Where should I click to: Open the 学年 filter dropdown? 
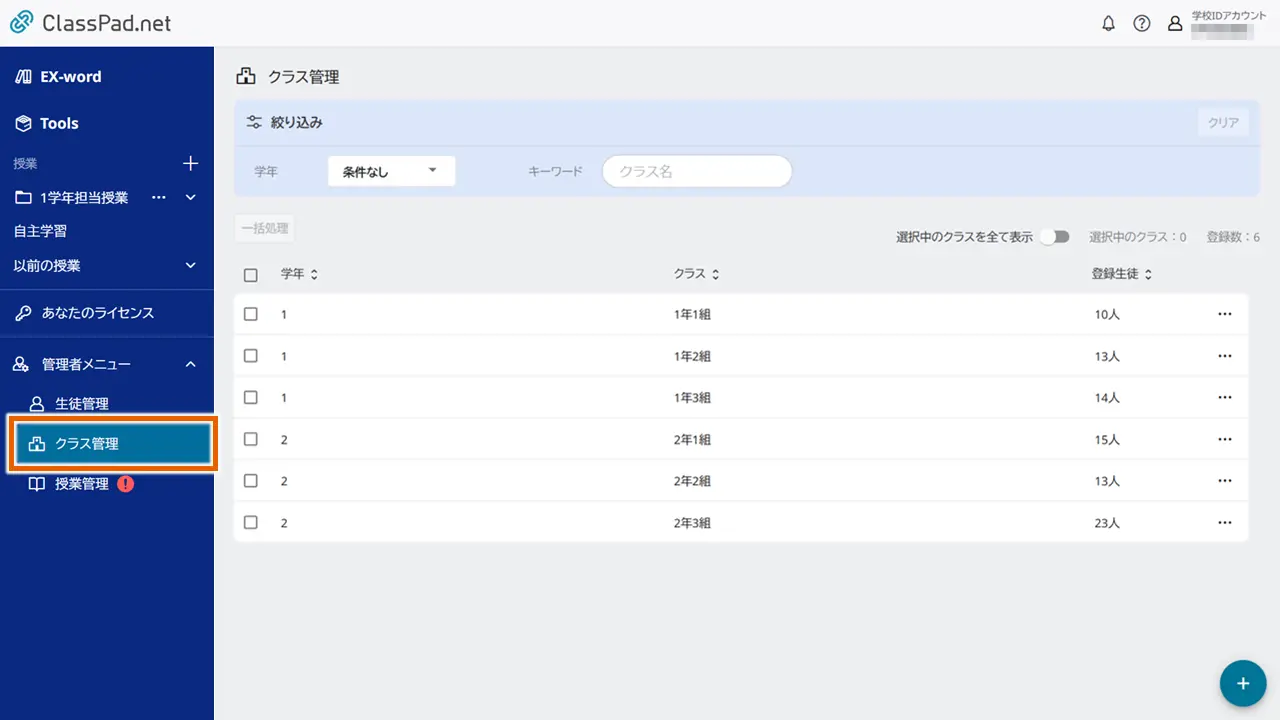391,172
